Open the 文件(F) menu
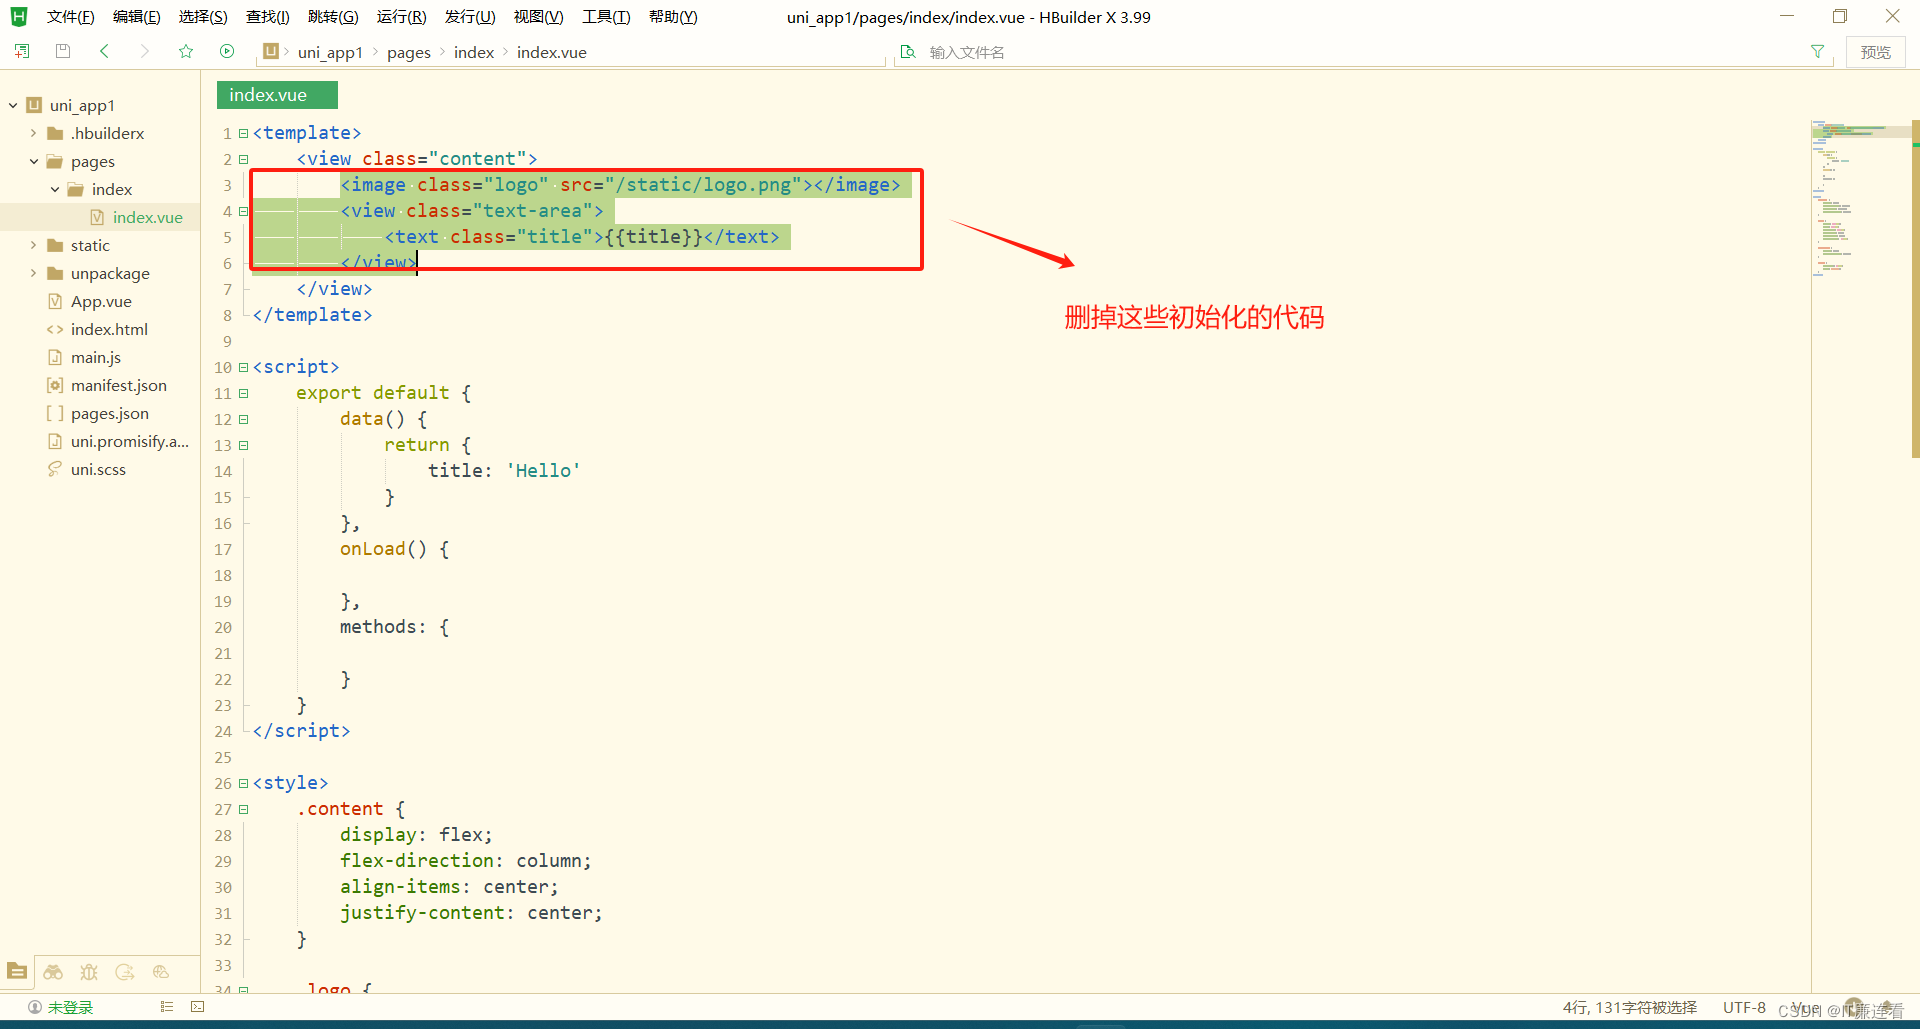Viewport: 1920px width, 1029px height. tap(70, 17)
